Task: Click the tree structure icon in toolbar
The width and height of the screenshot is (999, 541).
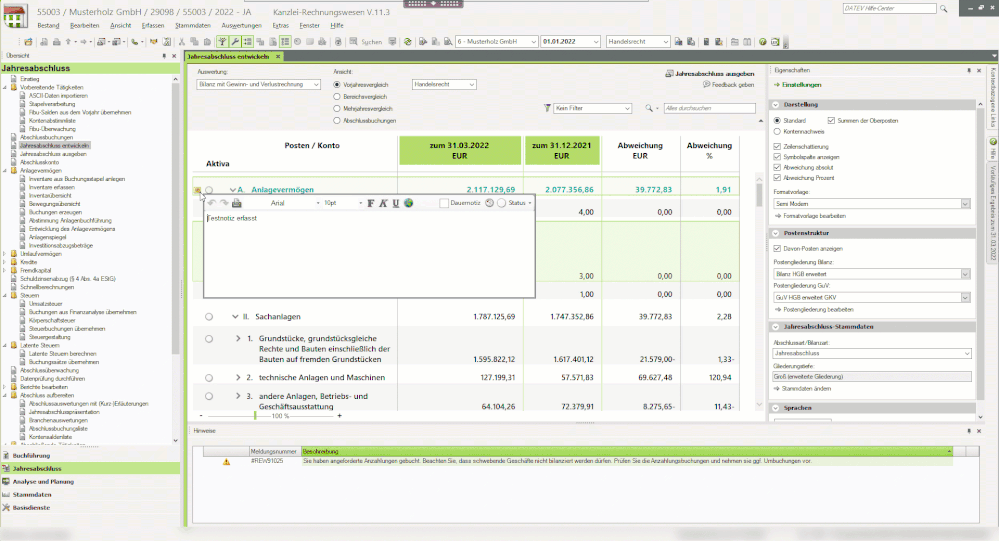Action: [x=222, y=42]
